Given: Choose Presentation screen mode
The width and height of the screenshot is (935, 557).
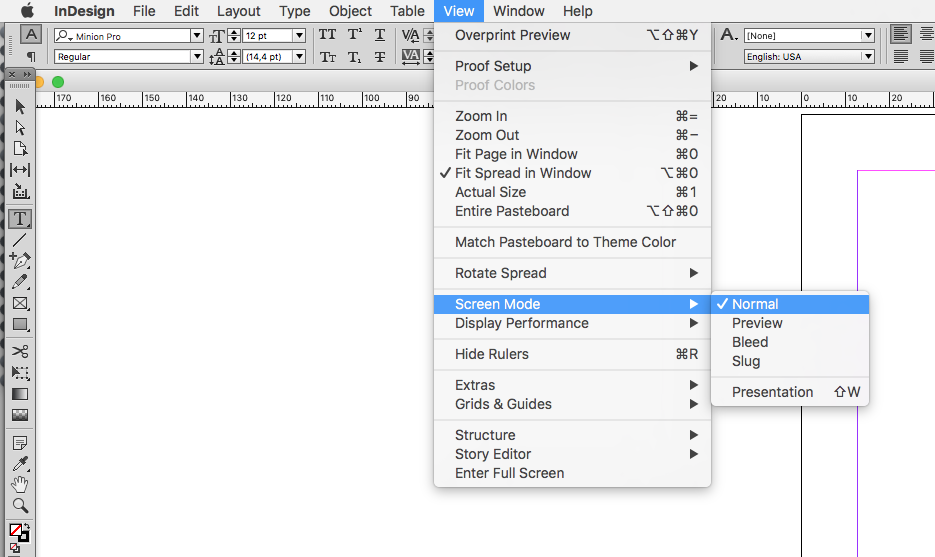Looking at the screenshot, I should point(790,392).
